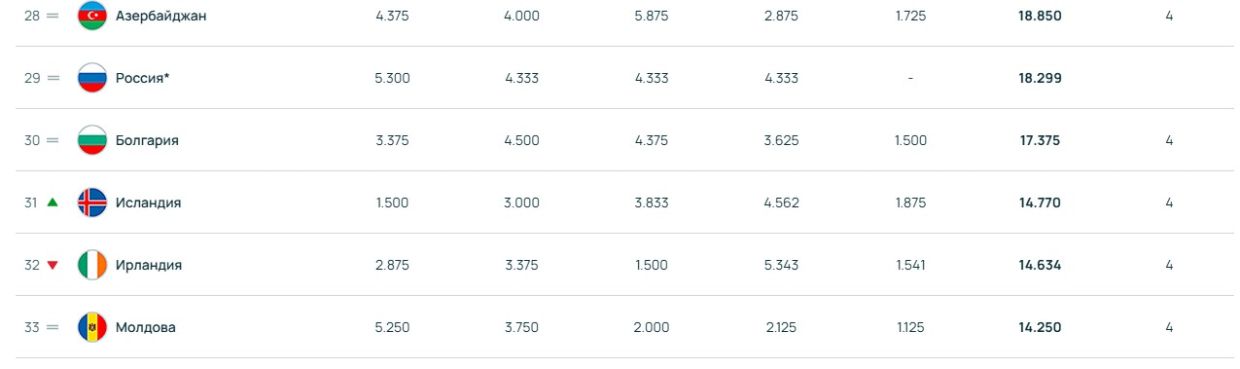Select the Болгария country name
Viewport: 1240px width, 369px height.
pos(147,140)
